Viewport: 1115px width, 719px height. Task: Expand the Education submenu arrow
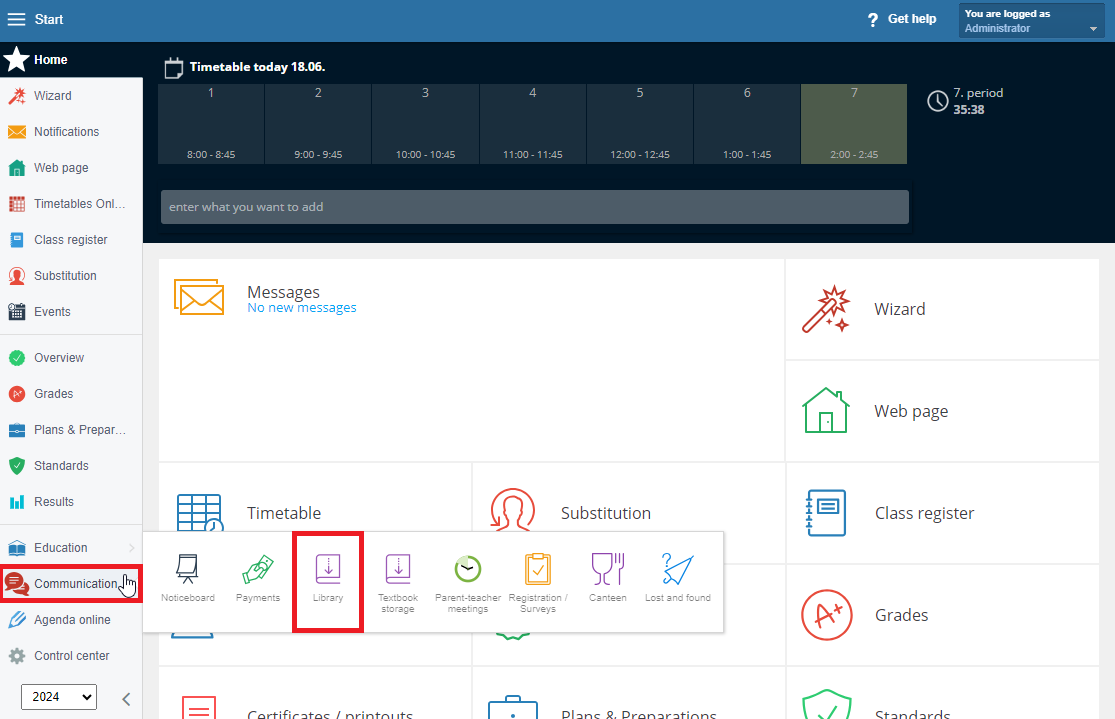pos(132,548)
